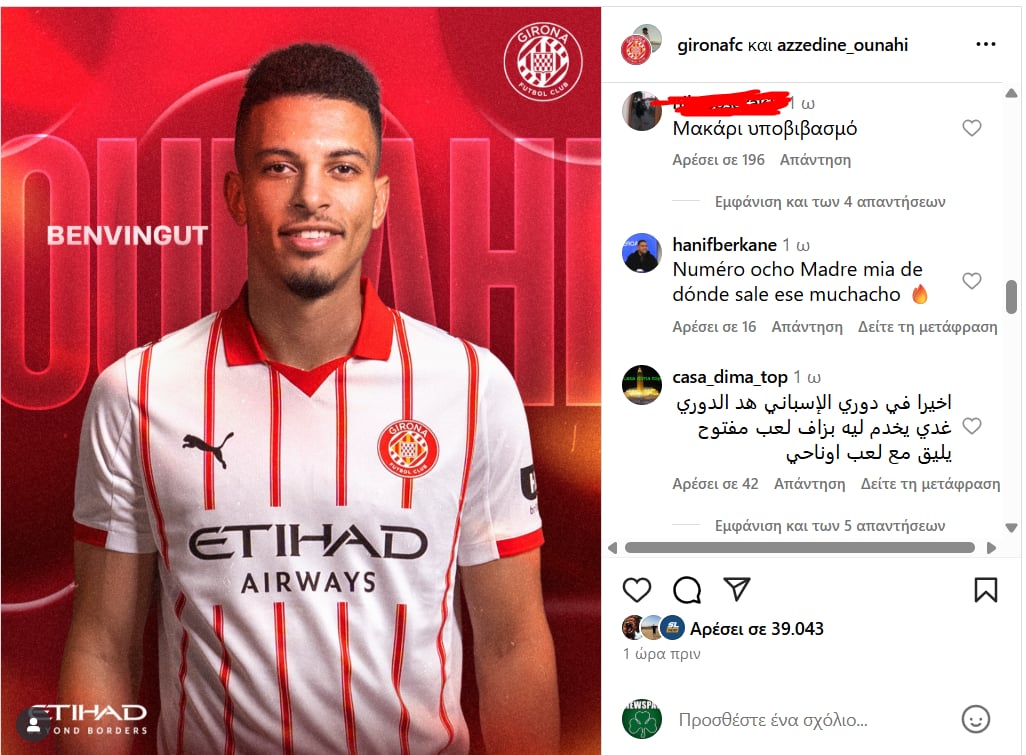The width and height of the screenshot is (1026, 755).
Task: Open the 'Αρέσει σε 39.043' likes list
Action: coord(756,629)
